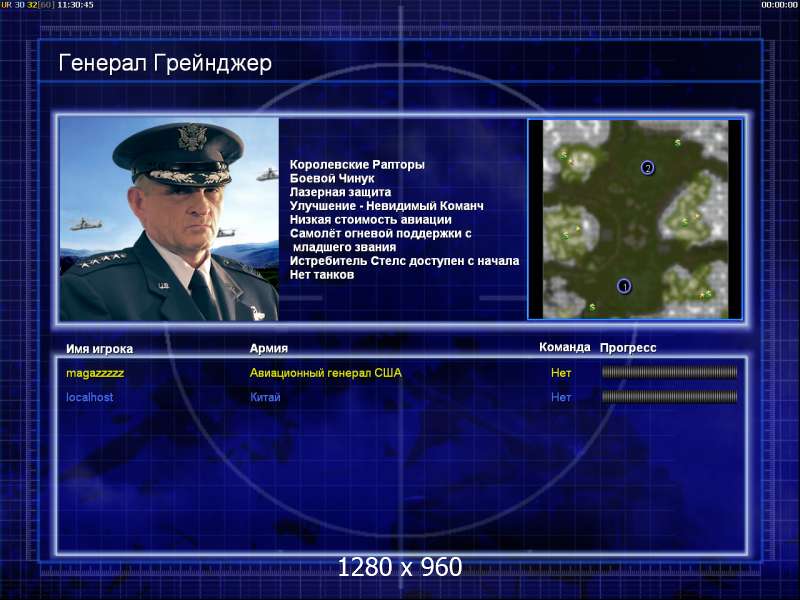Viewport: 800px width, 600px height.
Task: Click column header 'Команда'
Action: [x=564, y=347]
